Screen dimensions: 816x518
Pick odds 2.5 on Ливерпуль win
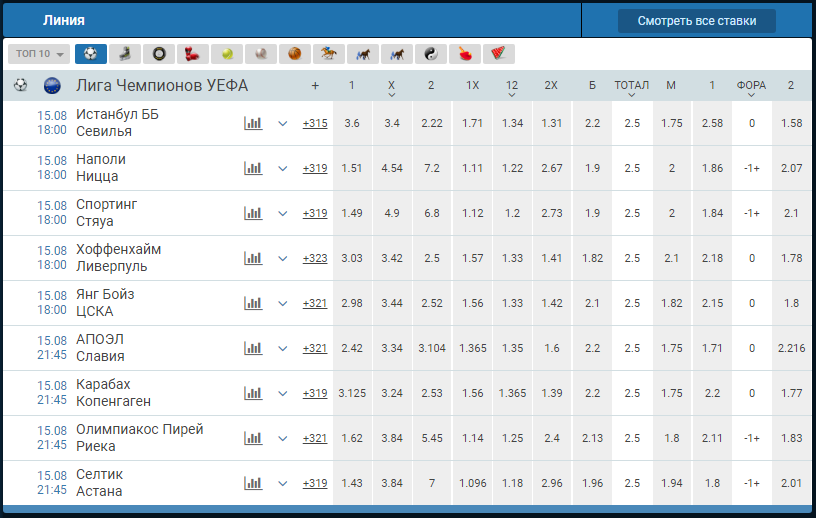pyautogui.click(x=432, y=258)
